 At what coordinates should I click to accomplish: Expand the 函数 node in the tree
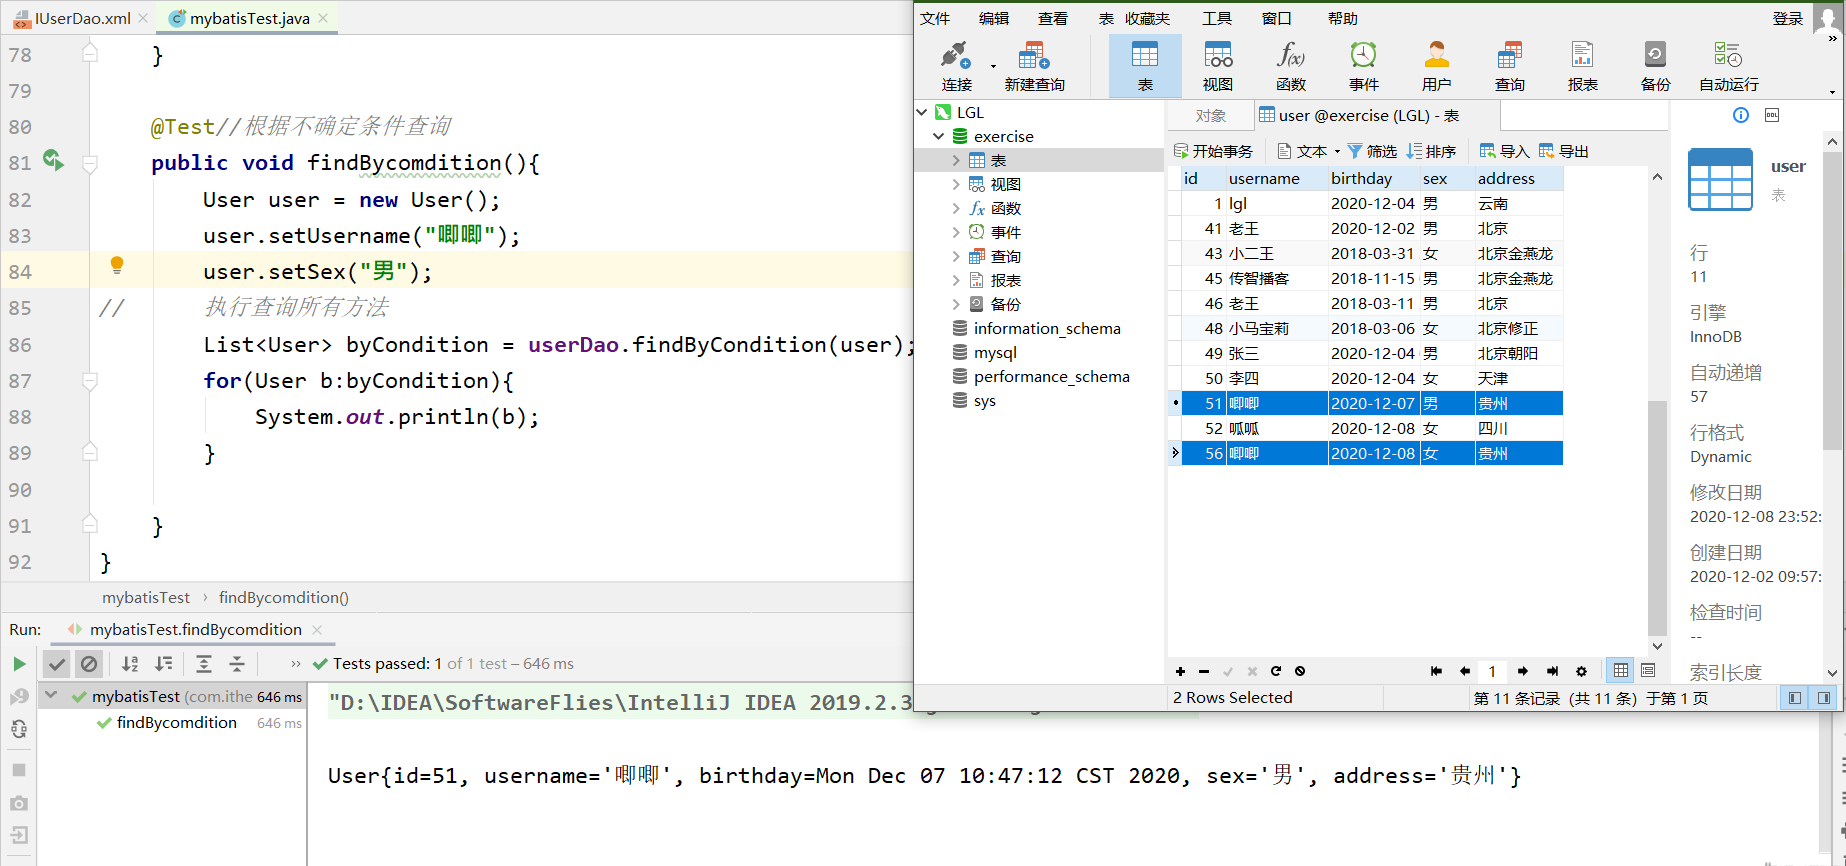956,208
